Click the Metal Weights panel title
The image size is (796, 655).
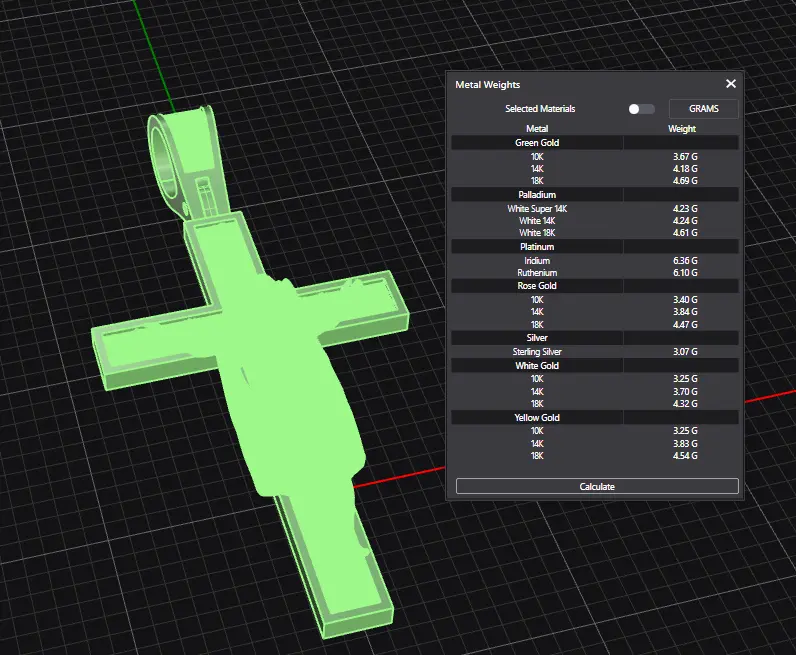click(487, 85)
